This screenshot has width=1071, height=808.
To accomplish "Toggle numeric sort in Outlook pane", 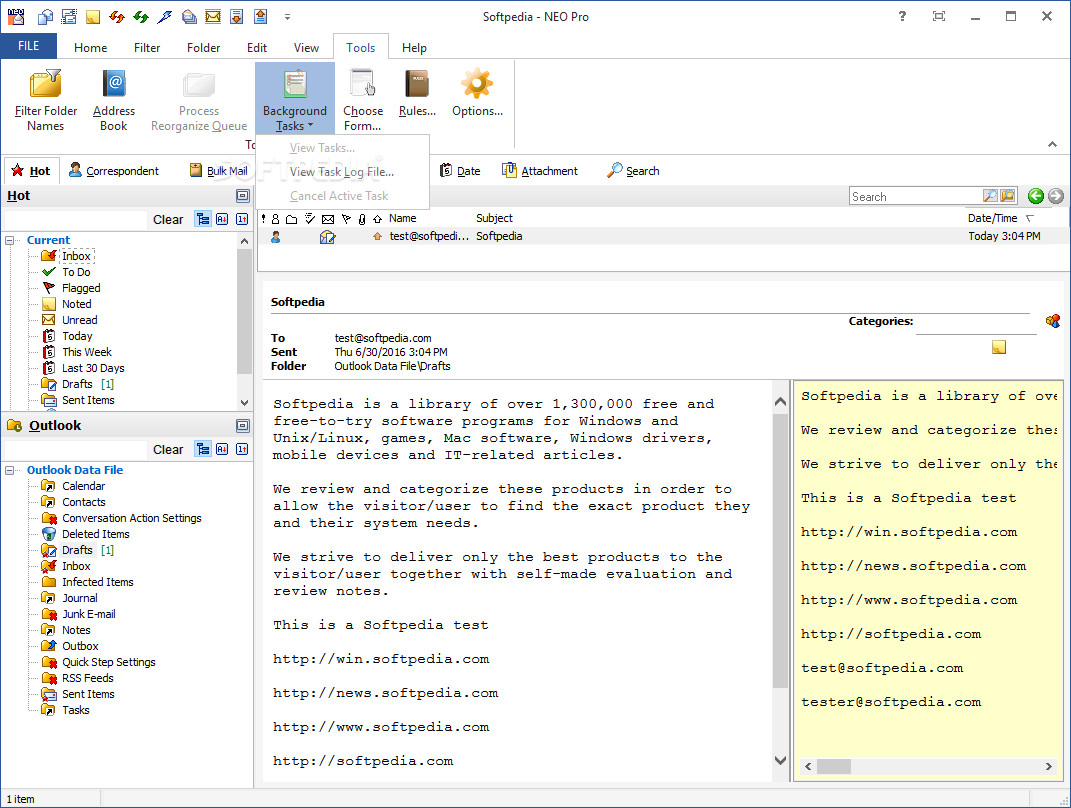I will (x=242, y=449).
